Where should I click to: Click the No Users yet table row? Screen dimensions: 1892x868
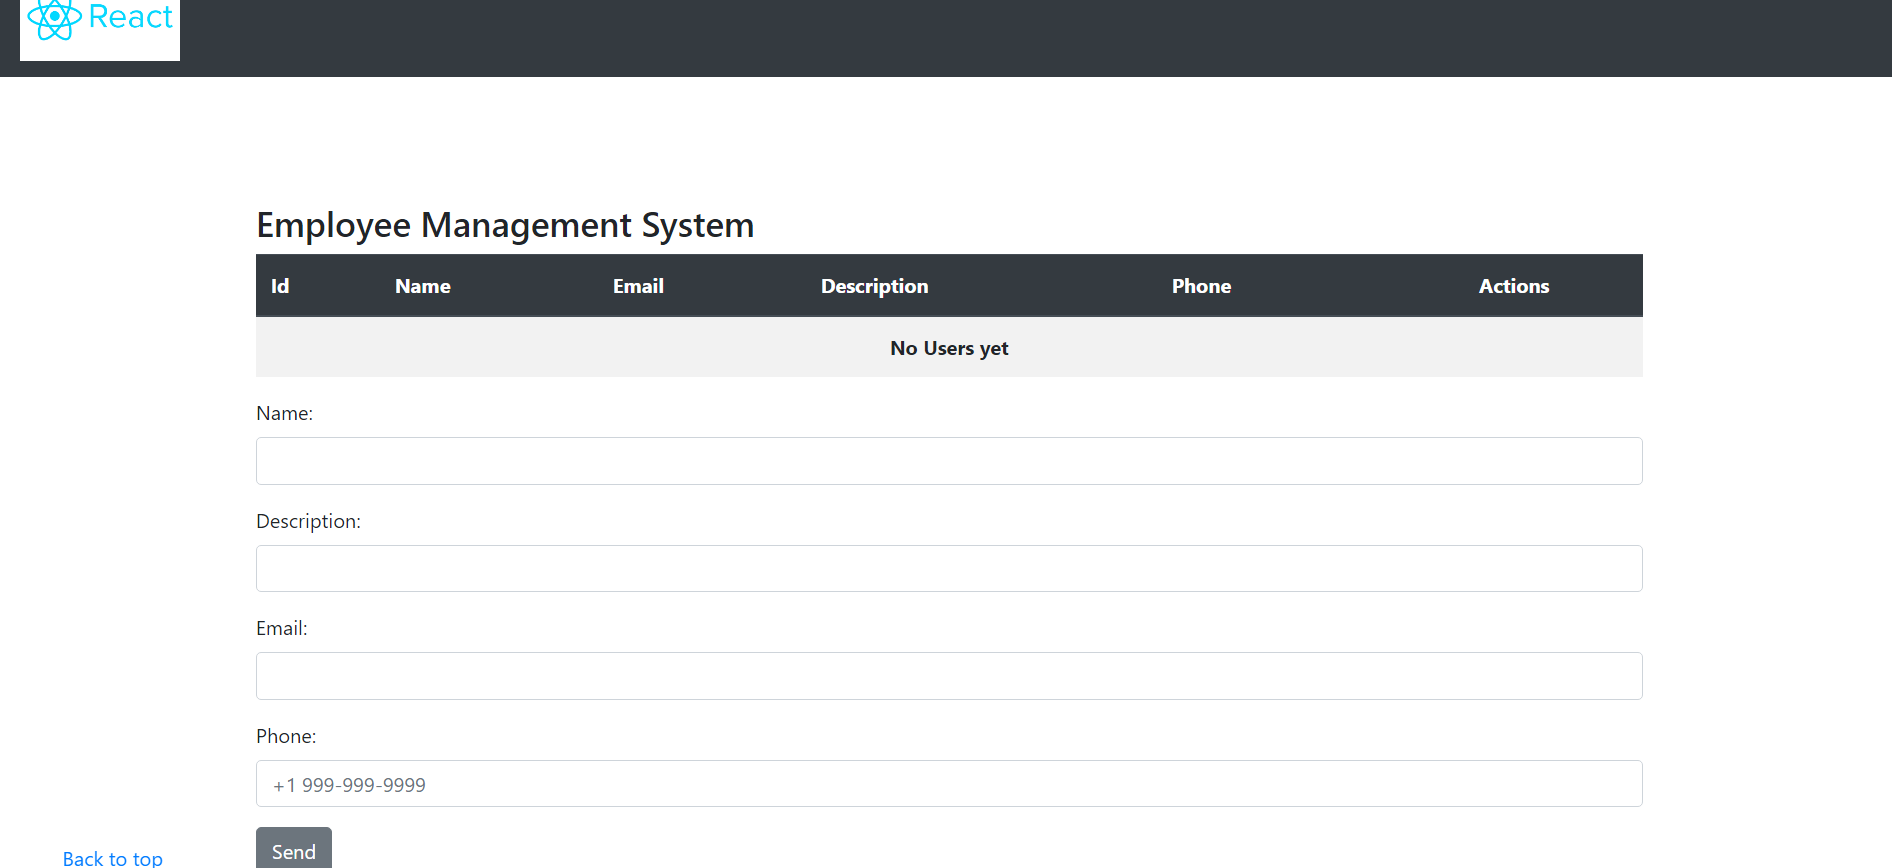949,348
